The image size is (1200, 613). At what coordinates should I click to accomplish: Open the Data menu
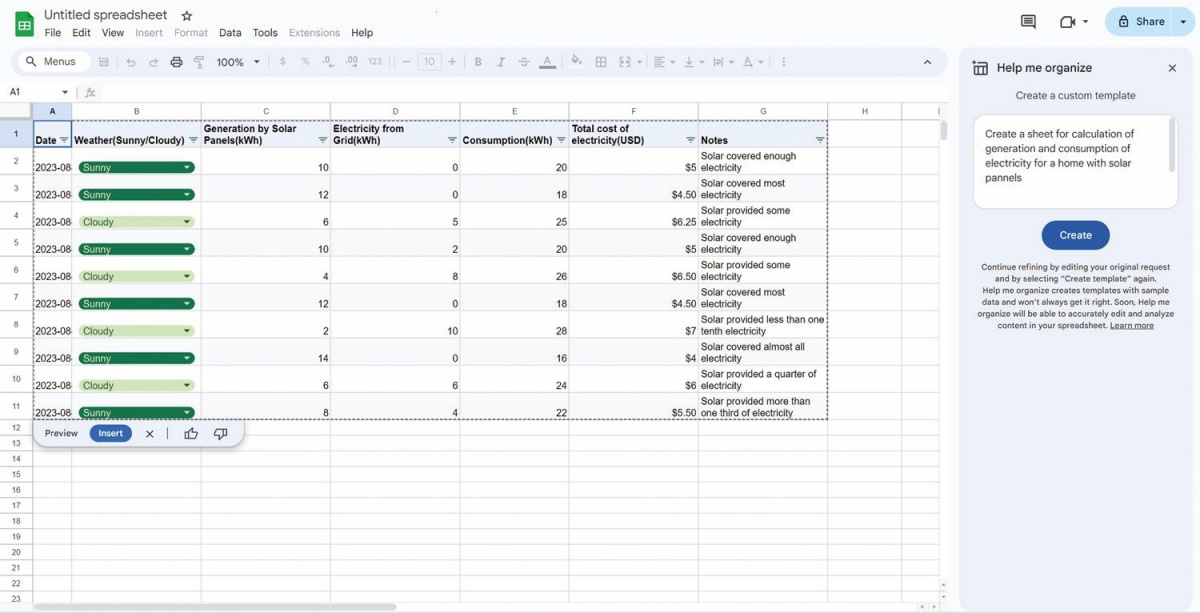point(230,33)
